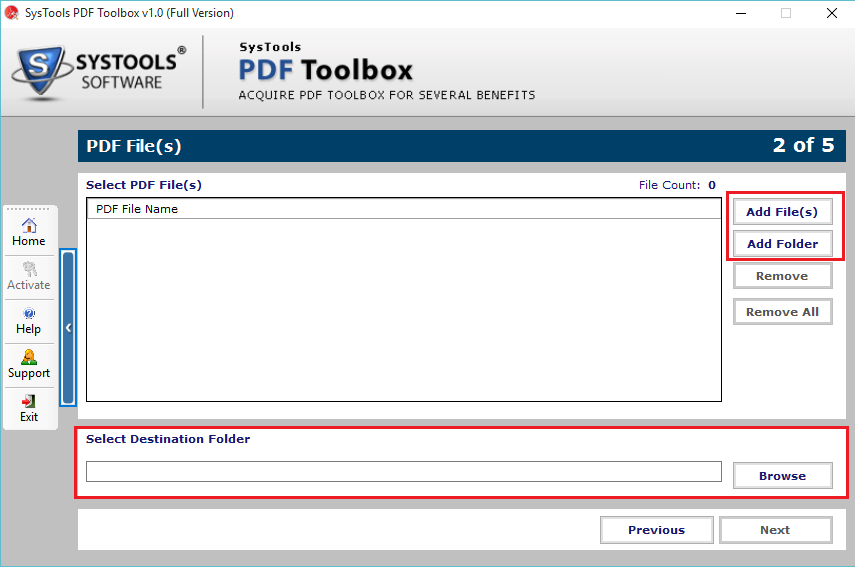Click the title bar app icon

click(x=11, y=13)
